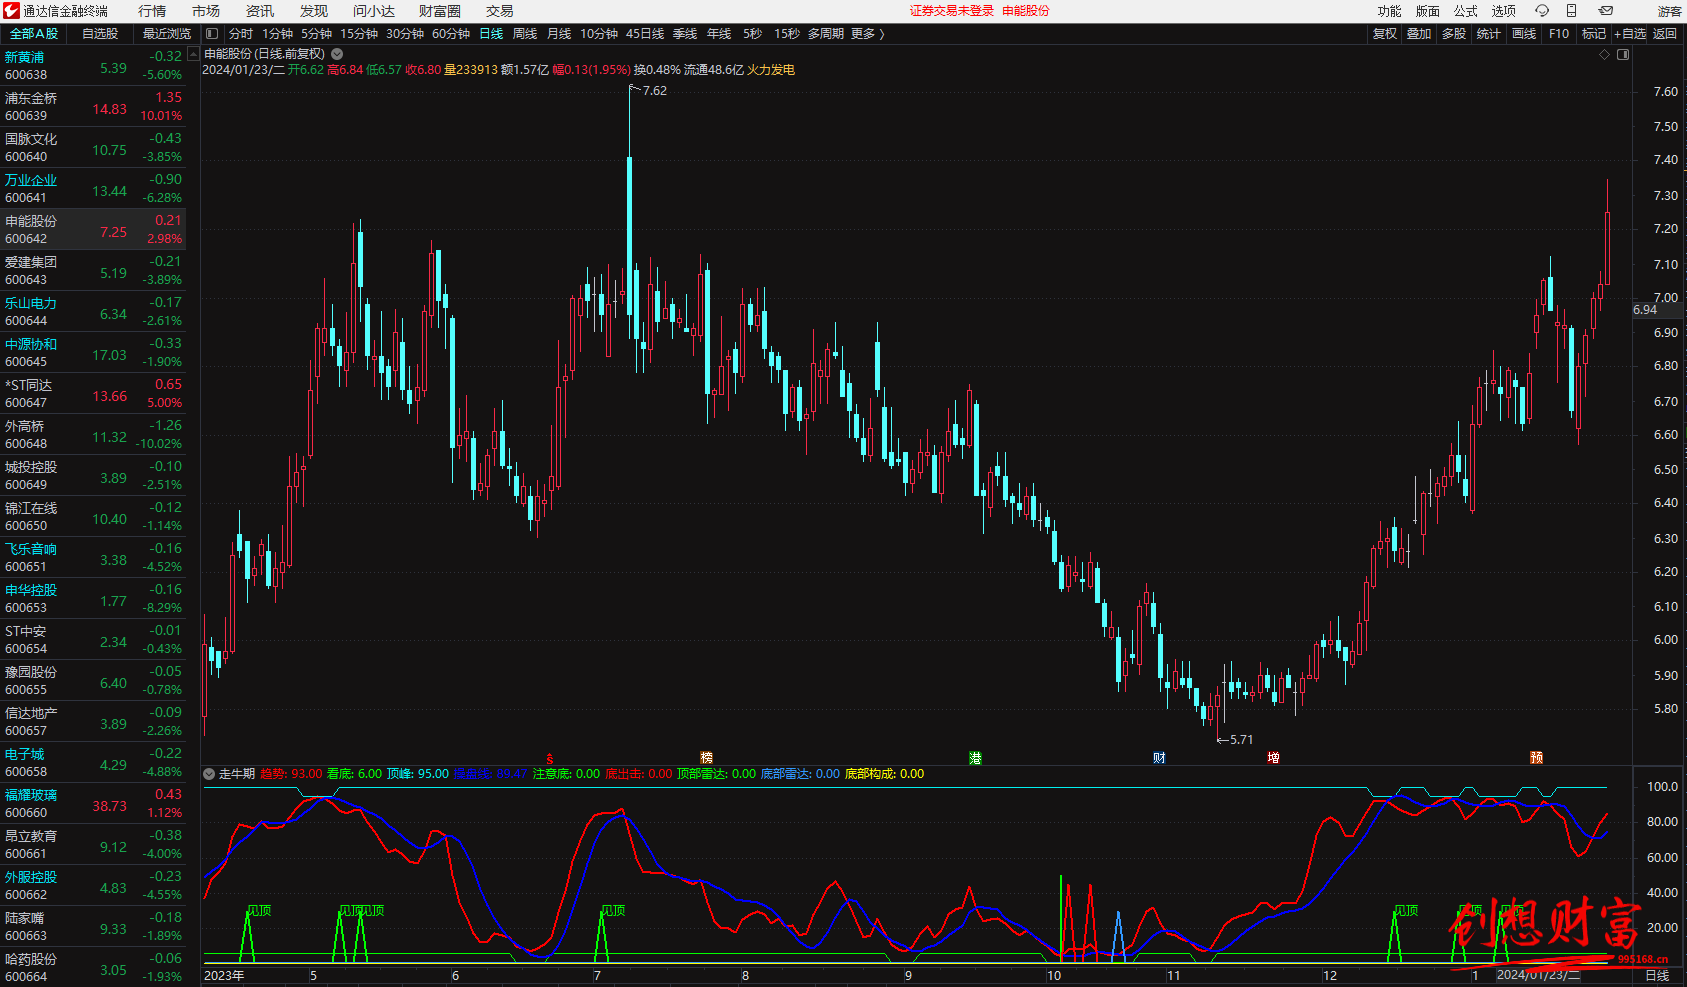Select the 30分钟 chart period
This screenshot has height=987, width=1687.
pos(405,34)
